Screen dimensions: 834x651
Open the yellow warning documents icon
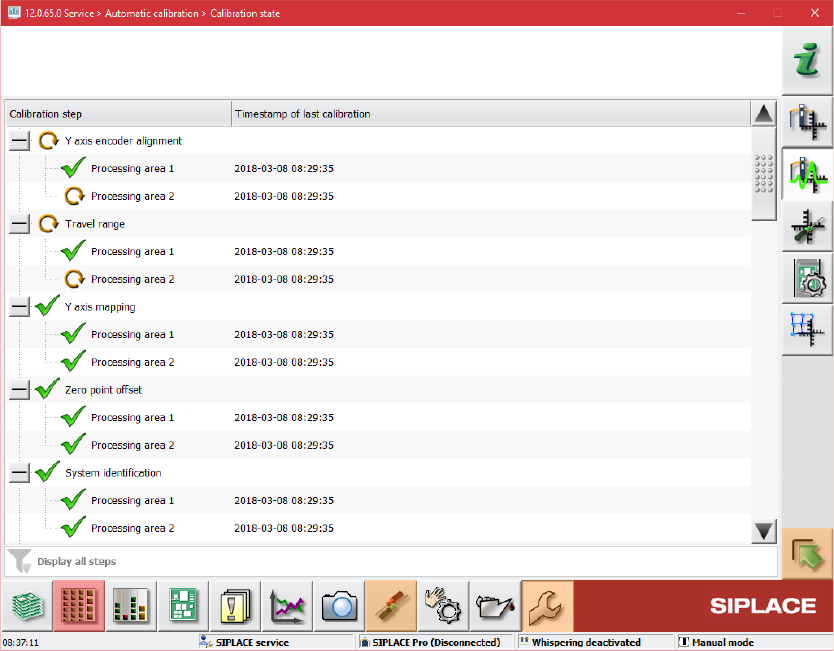click(x=235, y=606)
